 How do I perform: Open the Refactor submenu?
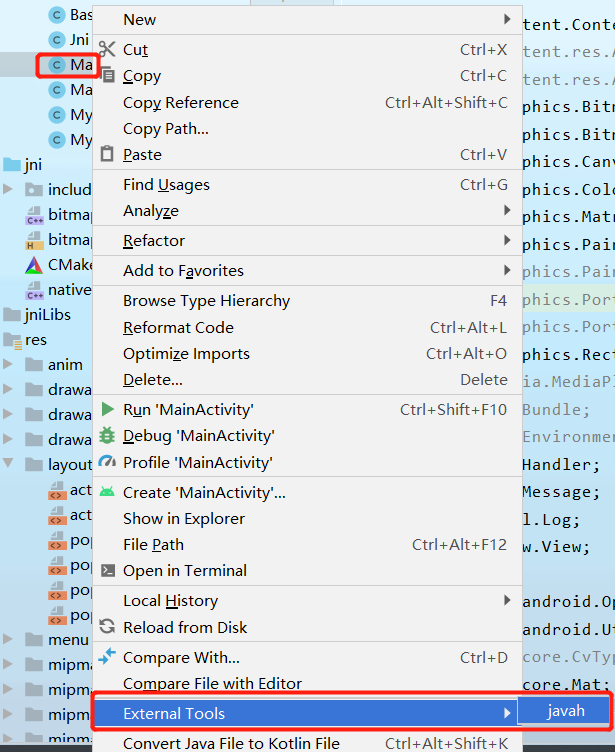[x=307, y=240]
